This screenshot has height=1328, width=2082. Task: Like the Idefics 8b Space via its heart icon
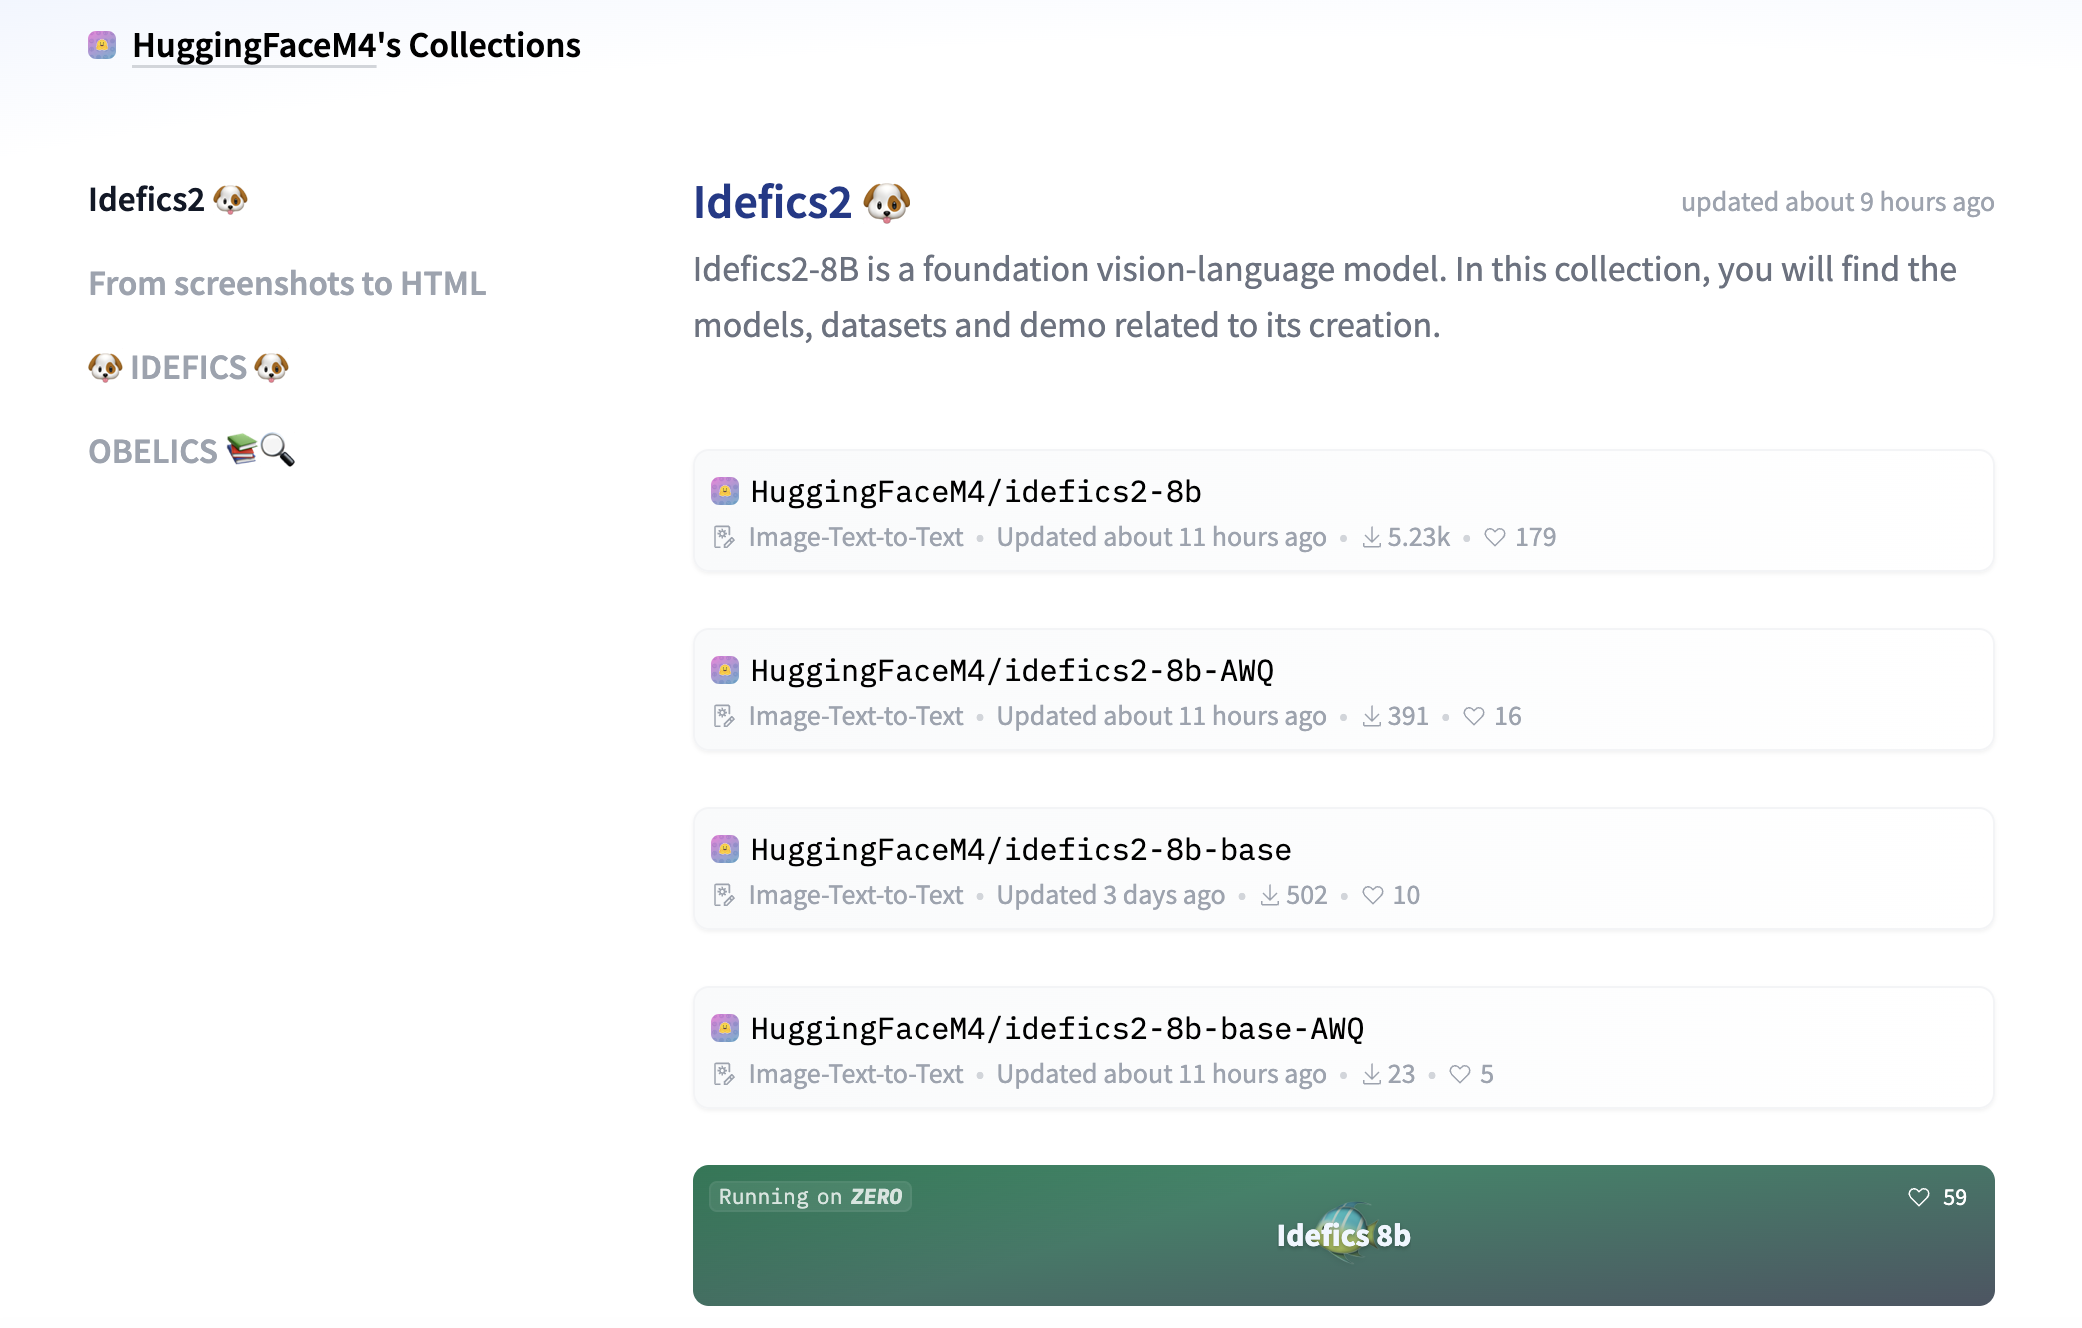click(x=1919, y=1196)
